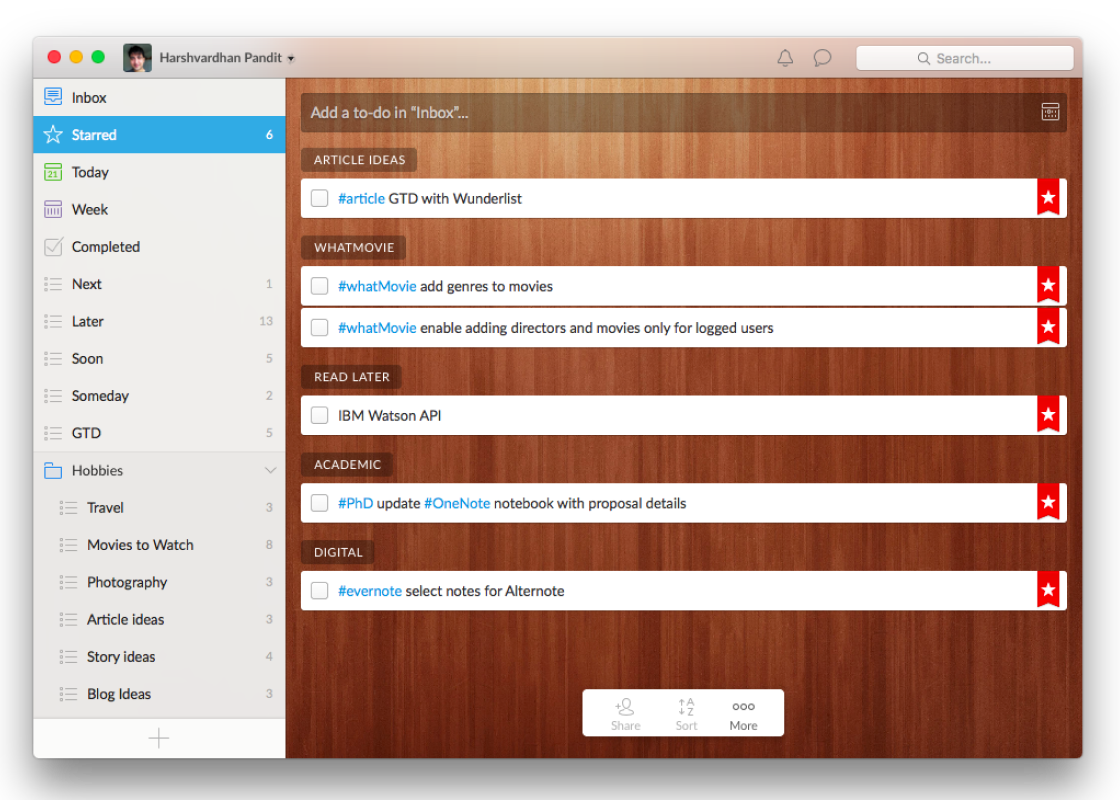Check off enable adding directors task
Image resolution: width=1120 pixels, height=800 pixels.
(x=319, y=327)
